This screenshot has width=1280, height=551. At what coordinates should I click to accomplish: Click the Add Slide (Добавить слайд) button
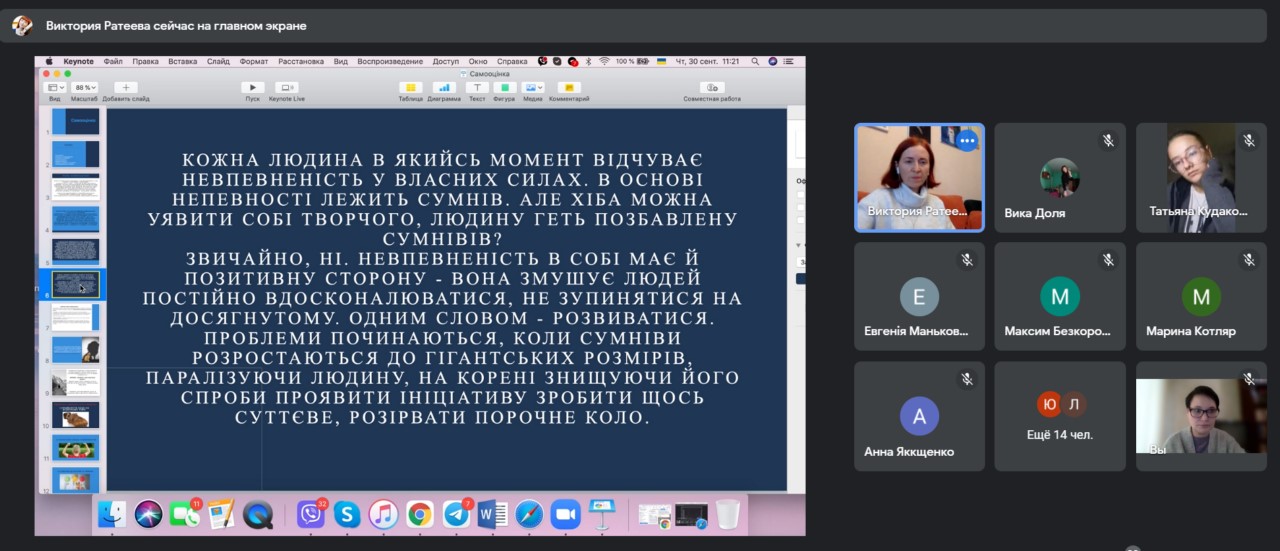point(126,88)
